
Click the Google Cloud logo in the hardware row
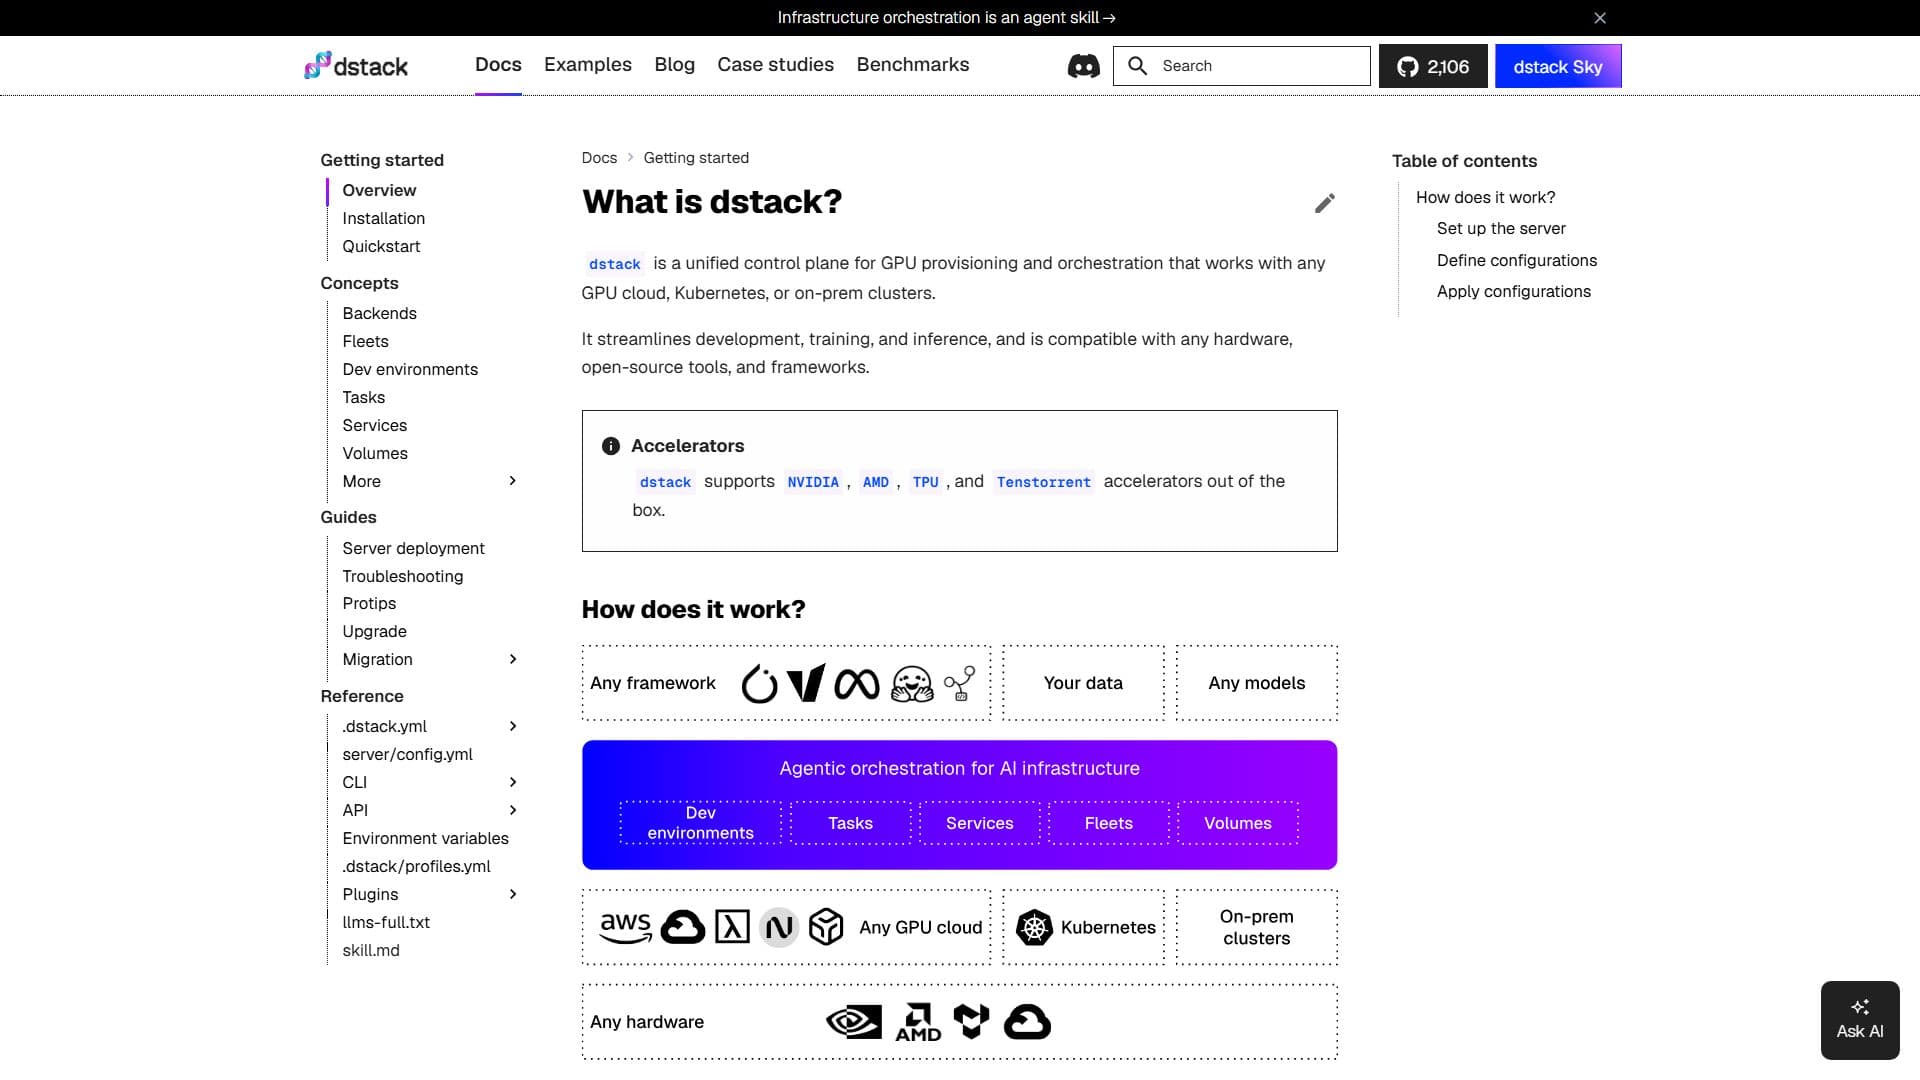[x=1027, y=1022]
